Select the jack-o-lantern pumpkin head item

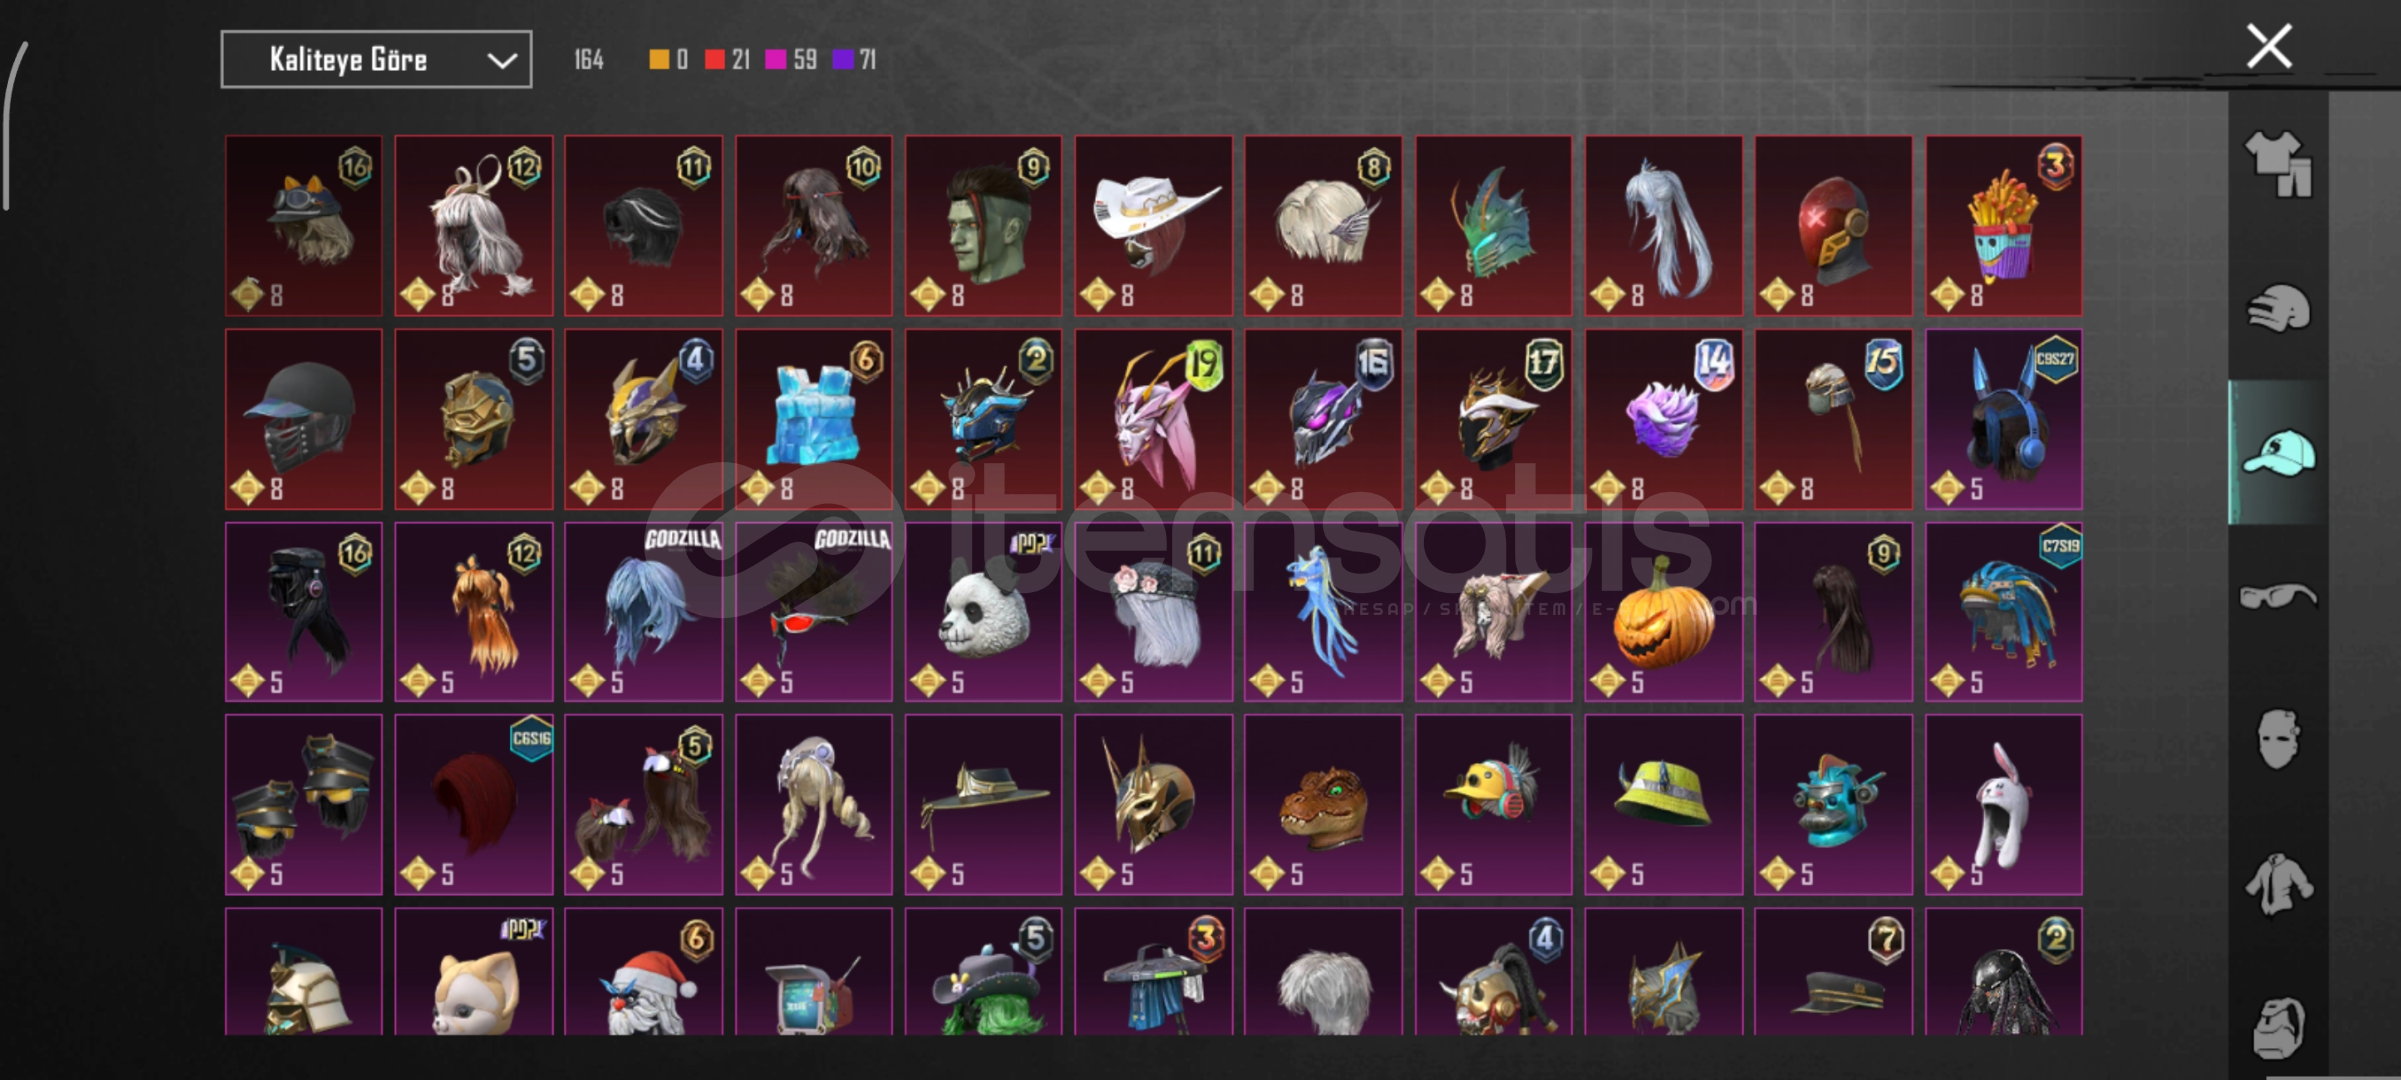pyautogui.click(x=1664, y=612)
